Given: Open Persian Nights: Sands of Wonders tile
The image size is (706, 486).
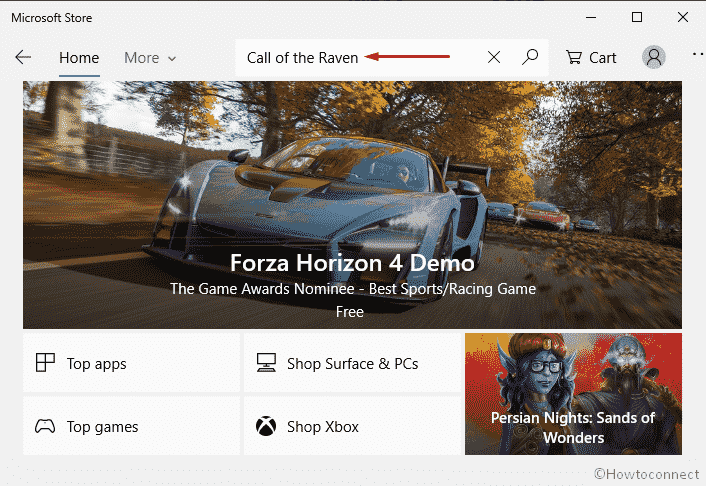Looking at the screenshot, I should (x=573, y=394).
